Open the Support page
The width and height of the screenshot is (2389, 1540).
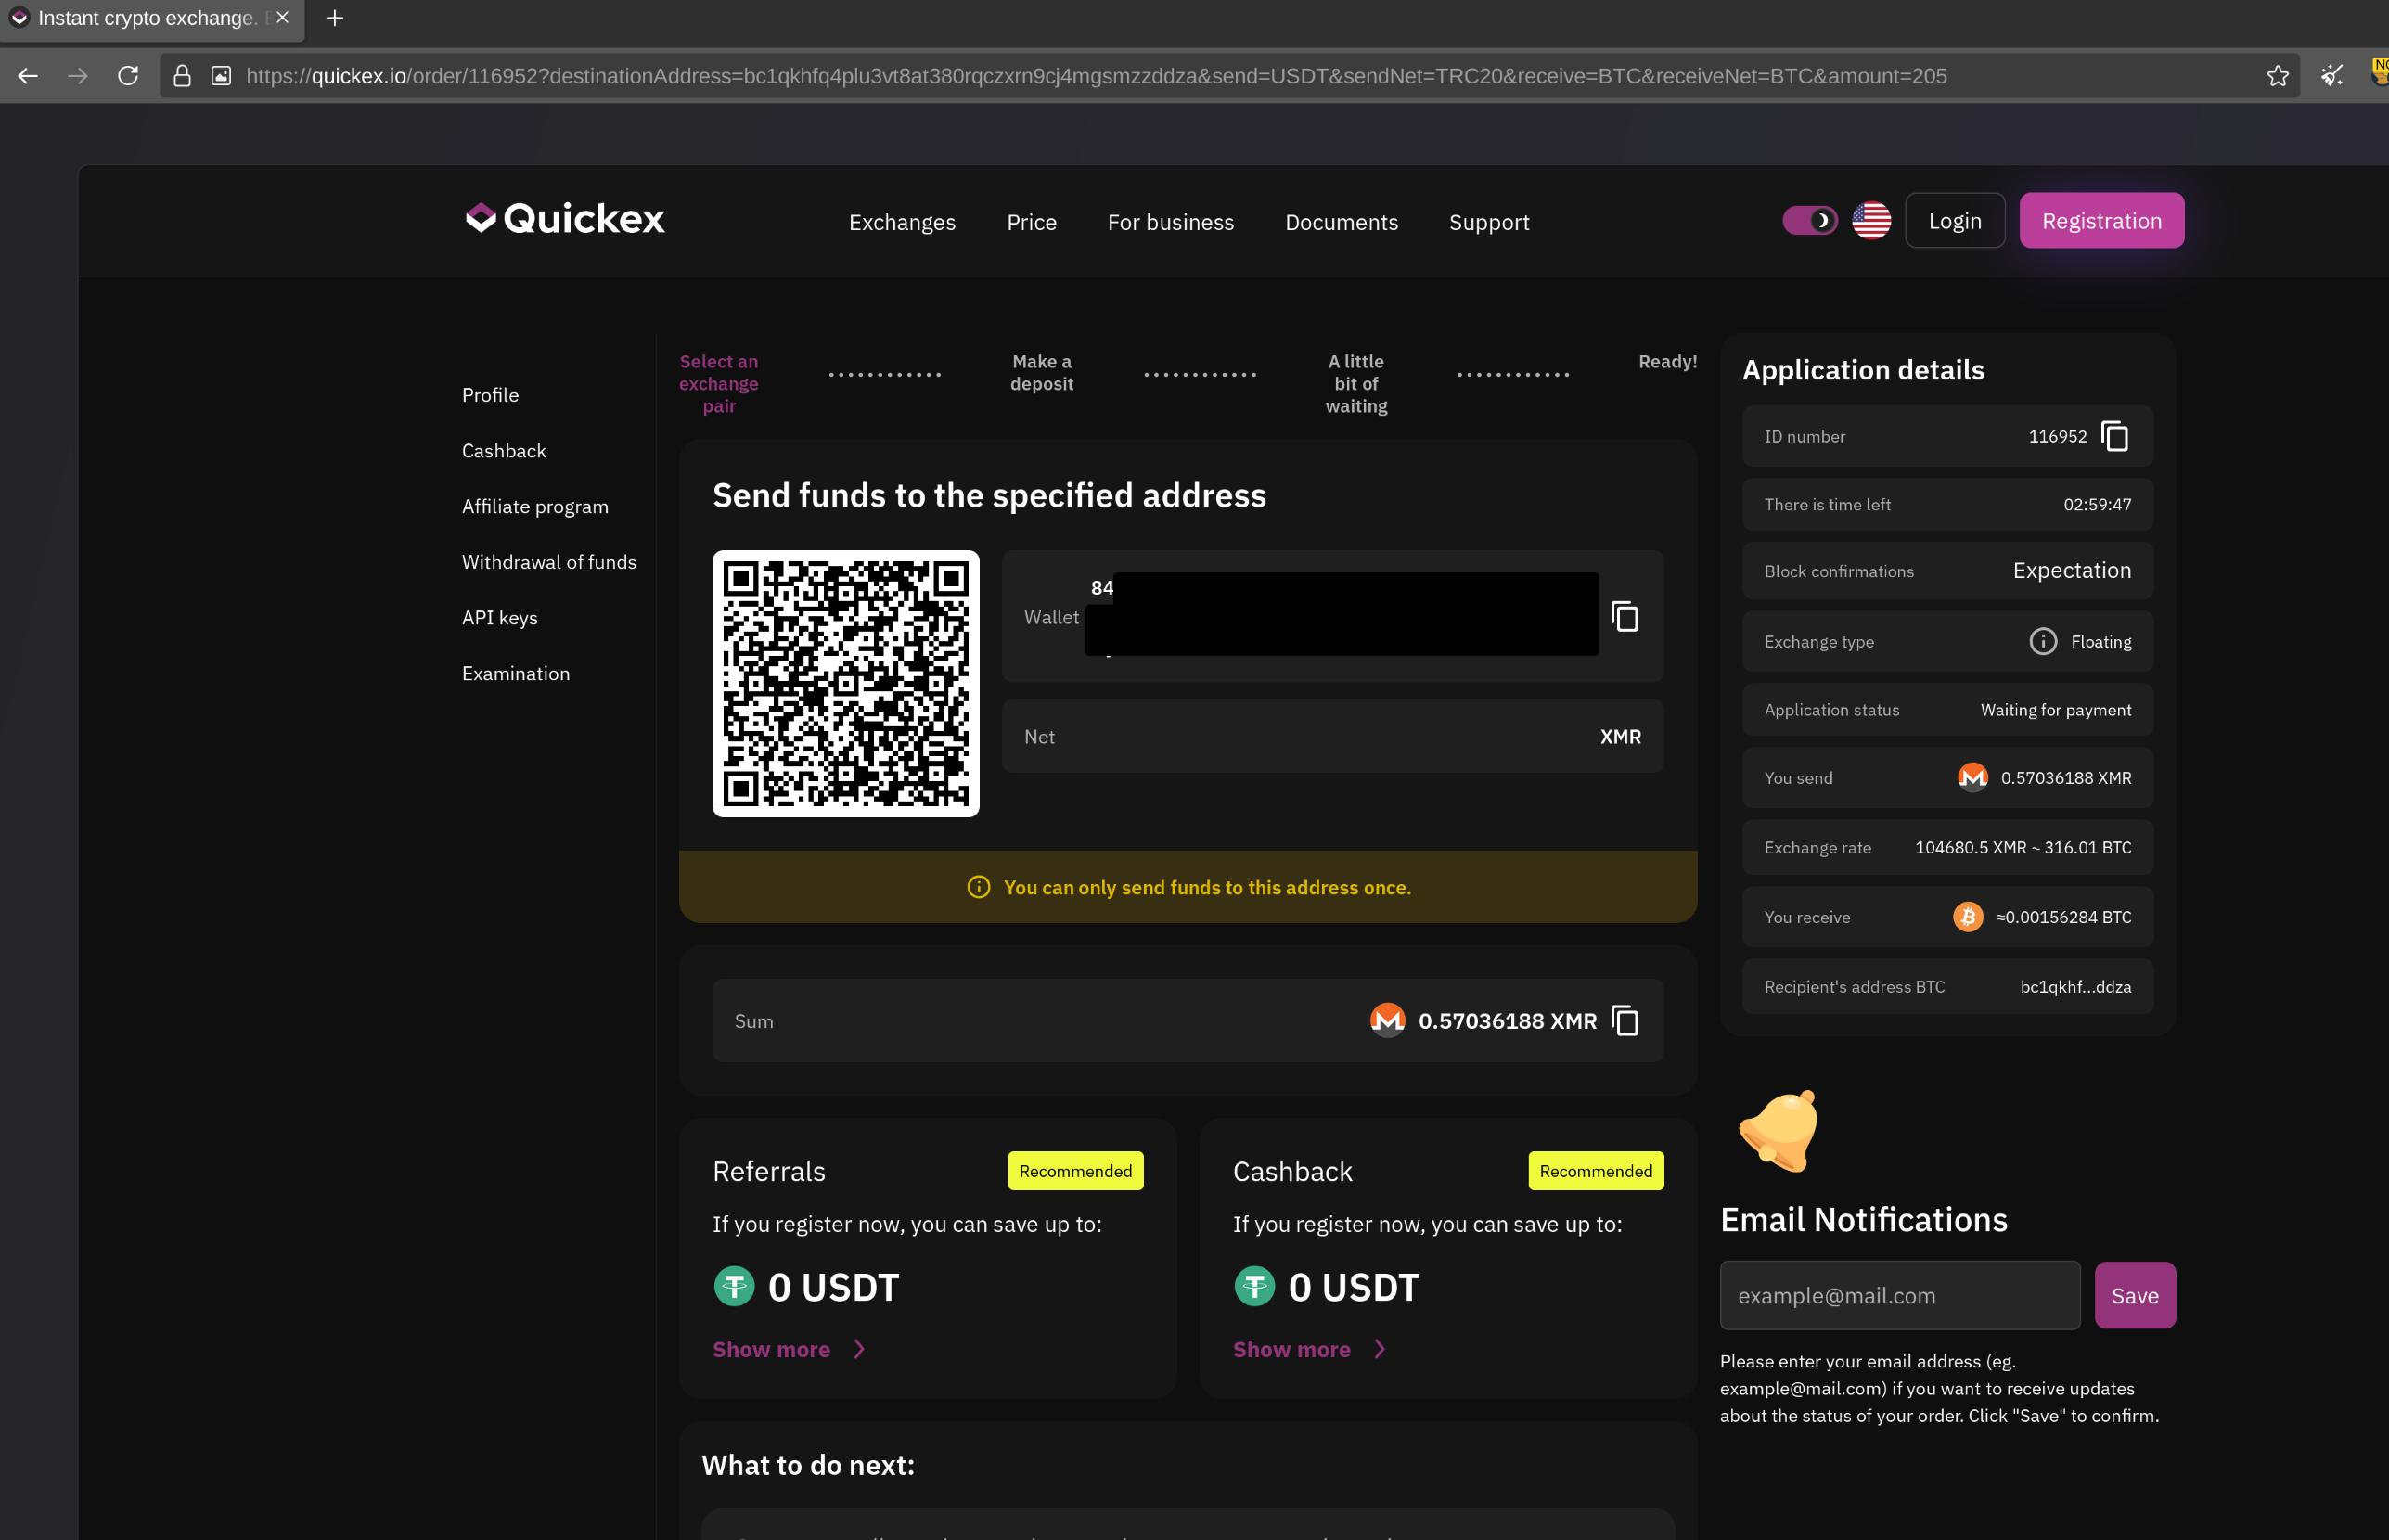pos(1488,222)
